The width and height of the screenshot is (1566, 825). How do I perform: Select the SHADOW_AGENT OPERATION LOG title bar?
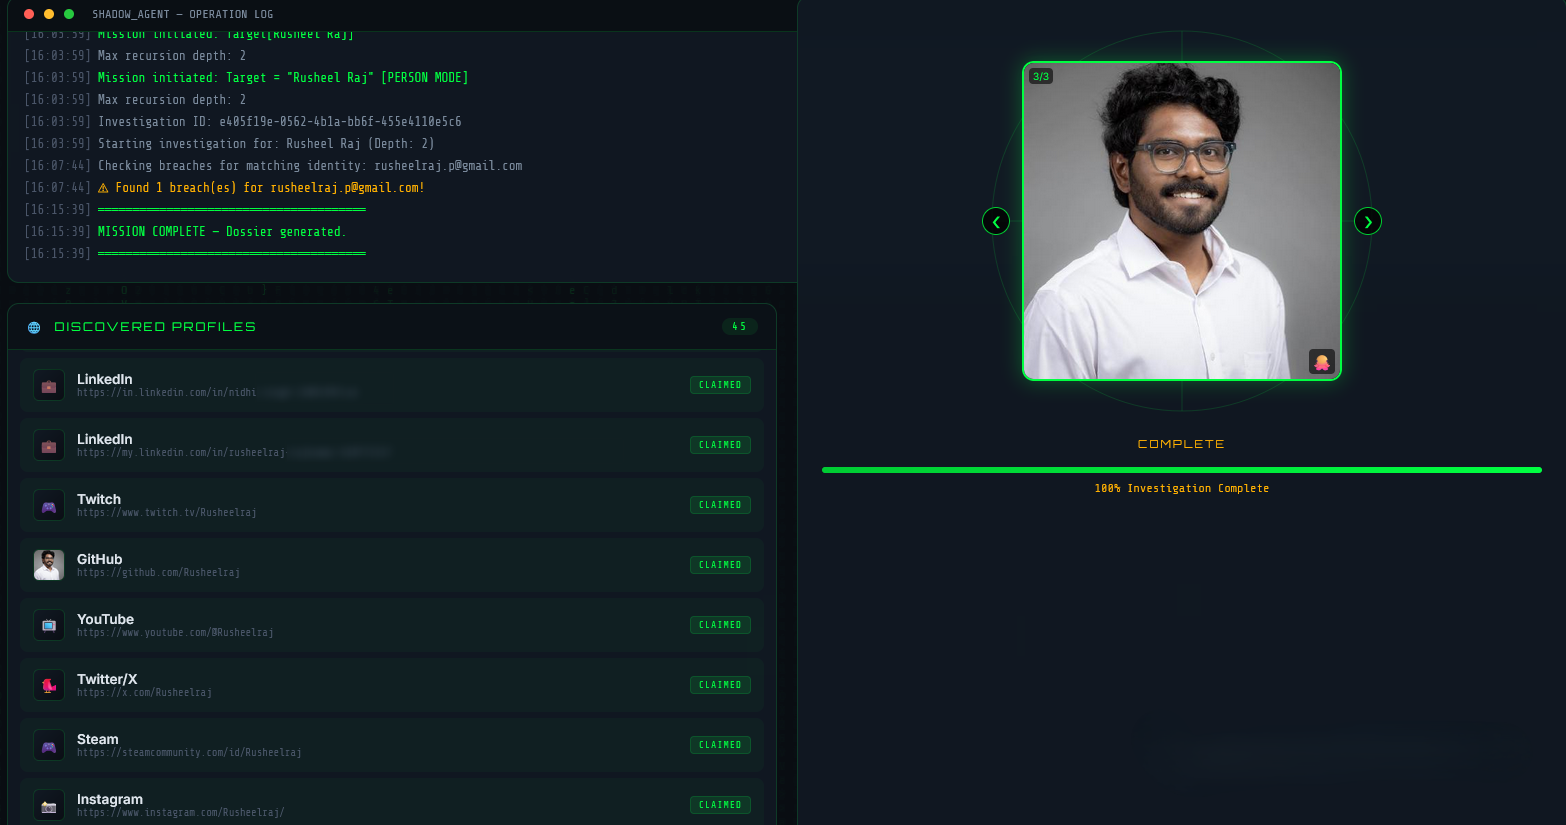point(181,14)
